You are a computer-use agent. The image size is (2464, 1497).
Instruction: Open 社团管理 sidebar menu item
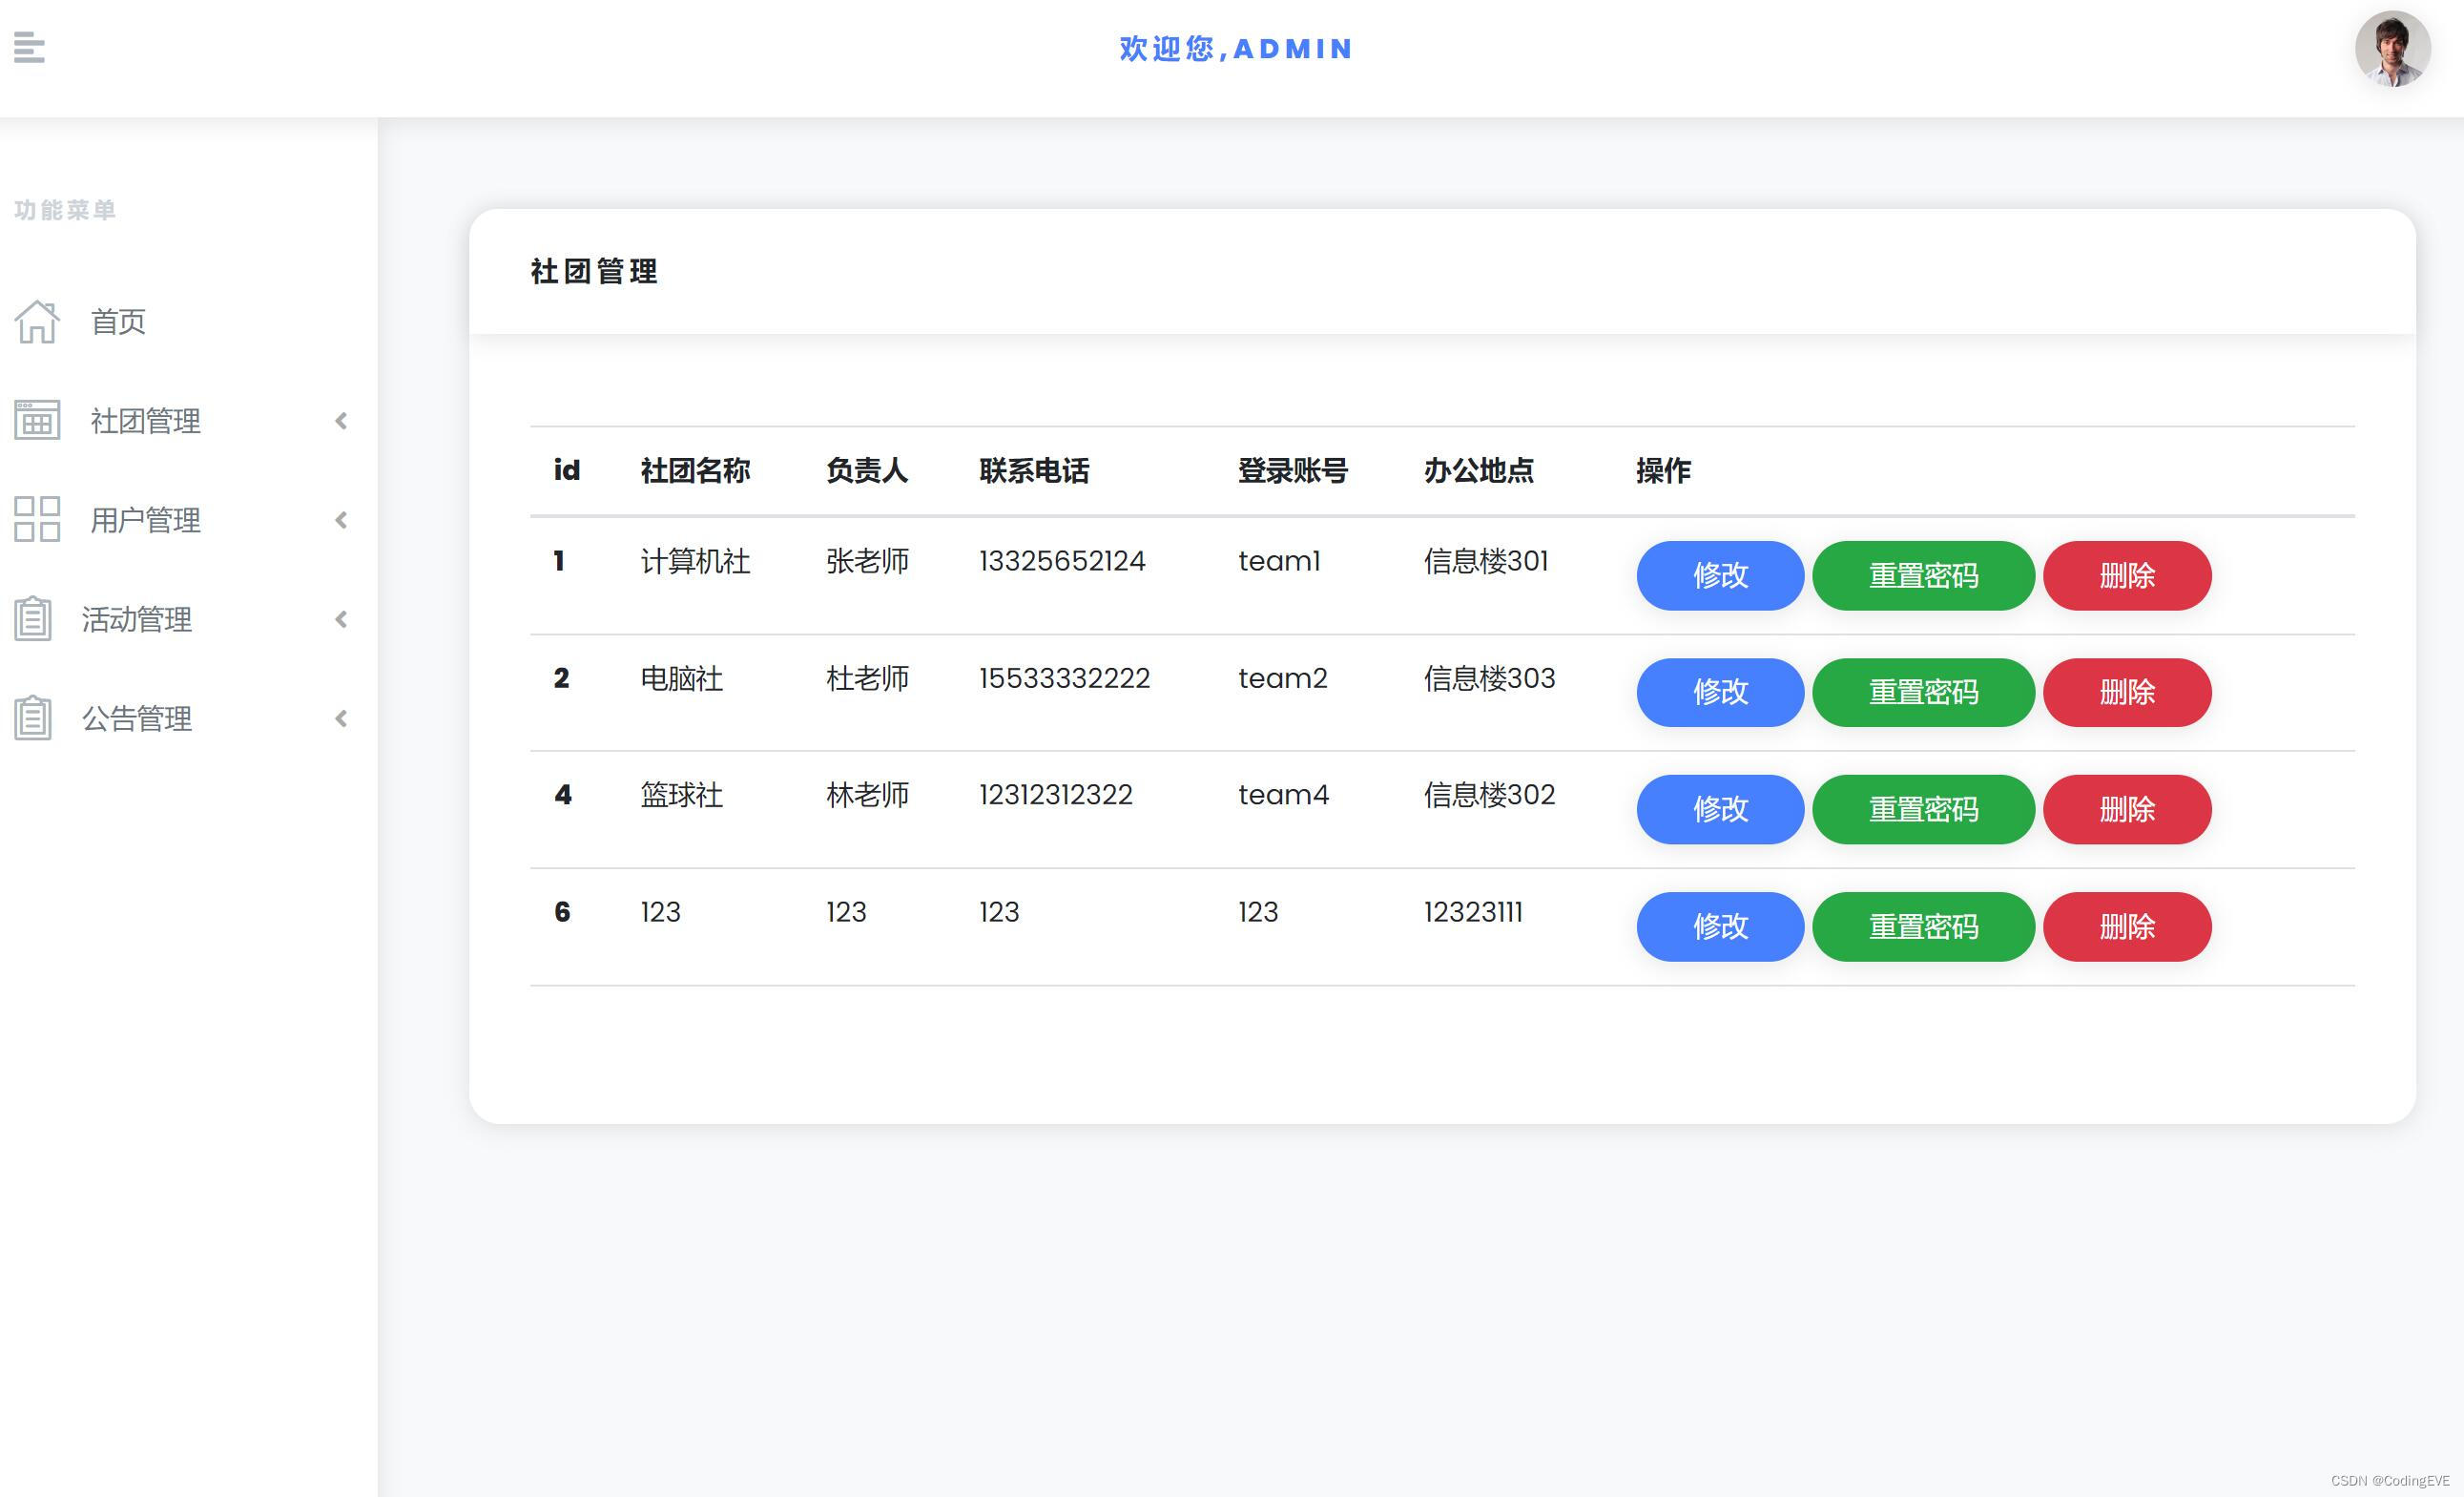[145, 421]
